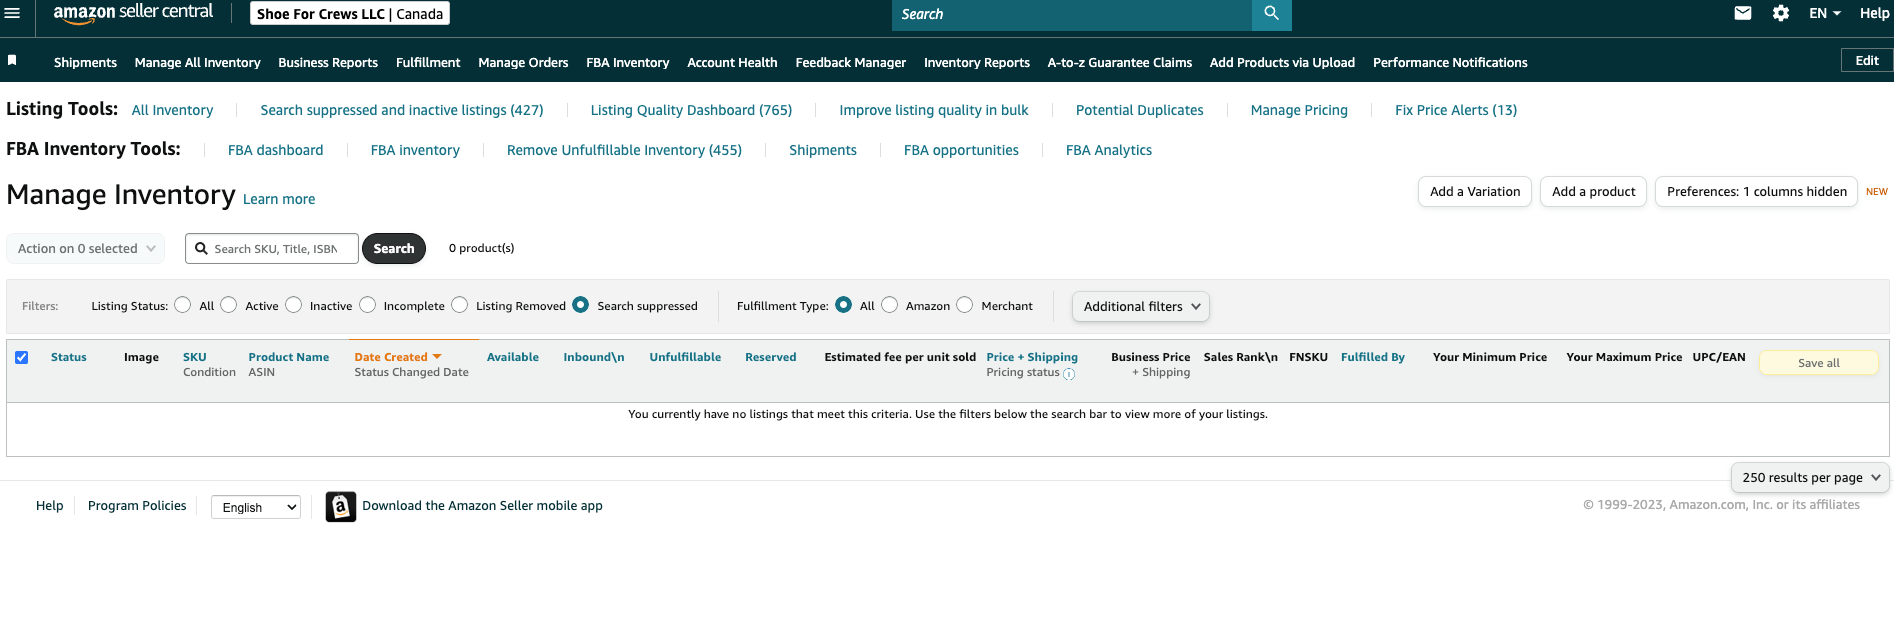Viewport: 1894px width, 618px height.
Task: Click the Amazon Seller mobile app icon
Action: click(340, 507)
